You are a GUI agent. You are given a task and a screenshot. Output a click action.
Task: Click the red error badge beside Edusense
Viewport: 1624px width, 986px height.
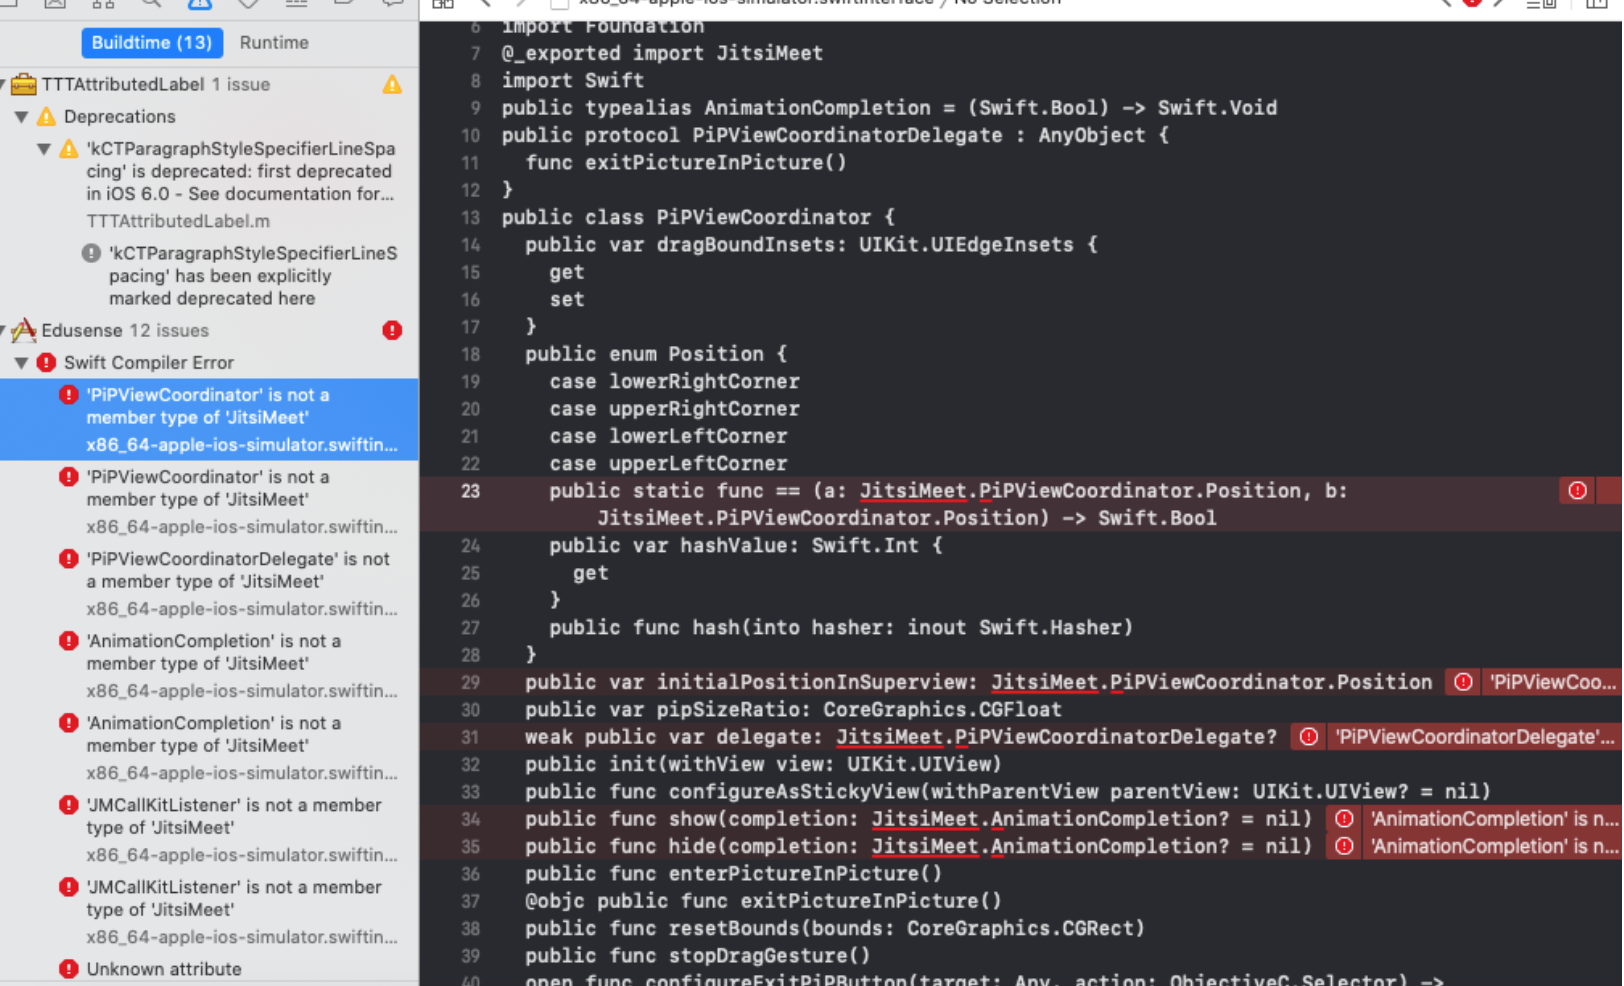pyautogui.click(x=392, y=330)
